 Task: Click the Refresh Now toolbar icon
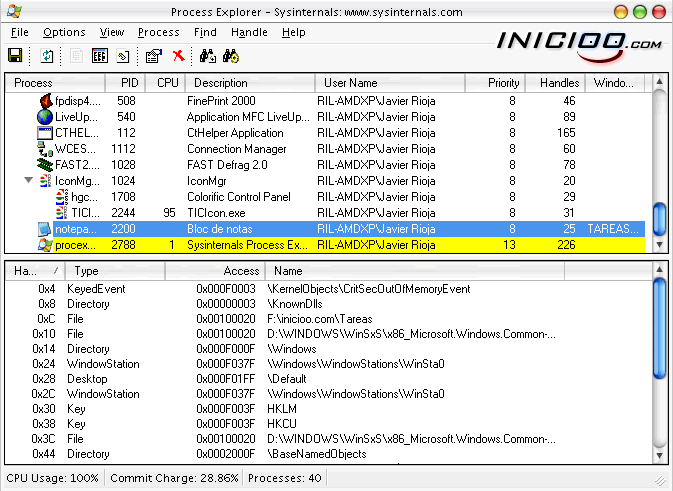tap(46, 56)
